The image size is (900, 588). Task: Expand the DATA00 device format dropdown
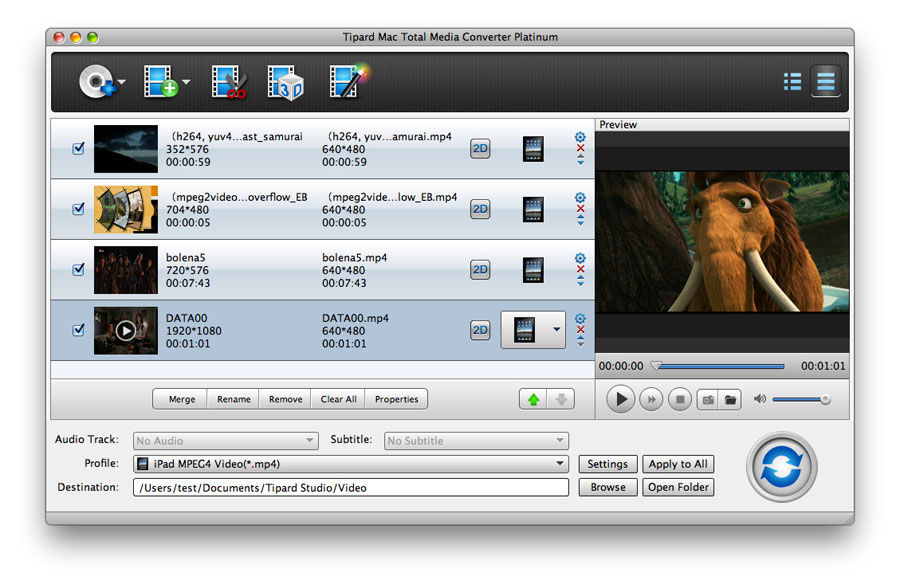(x=556, y=330)
